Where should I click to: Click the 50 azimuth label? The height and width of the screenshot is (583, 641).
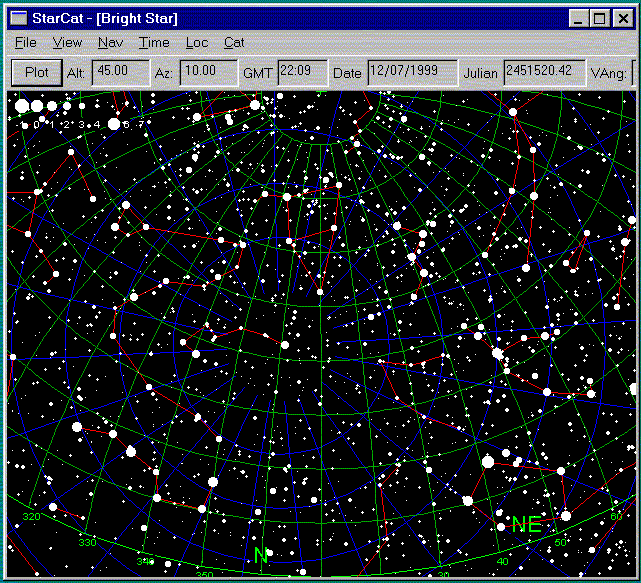coord(560,543)
